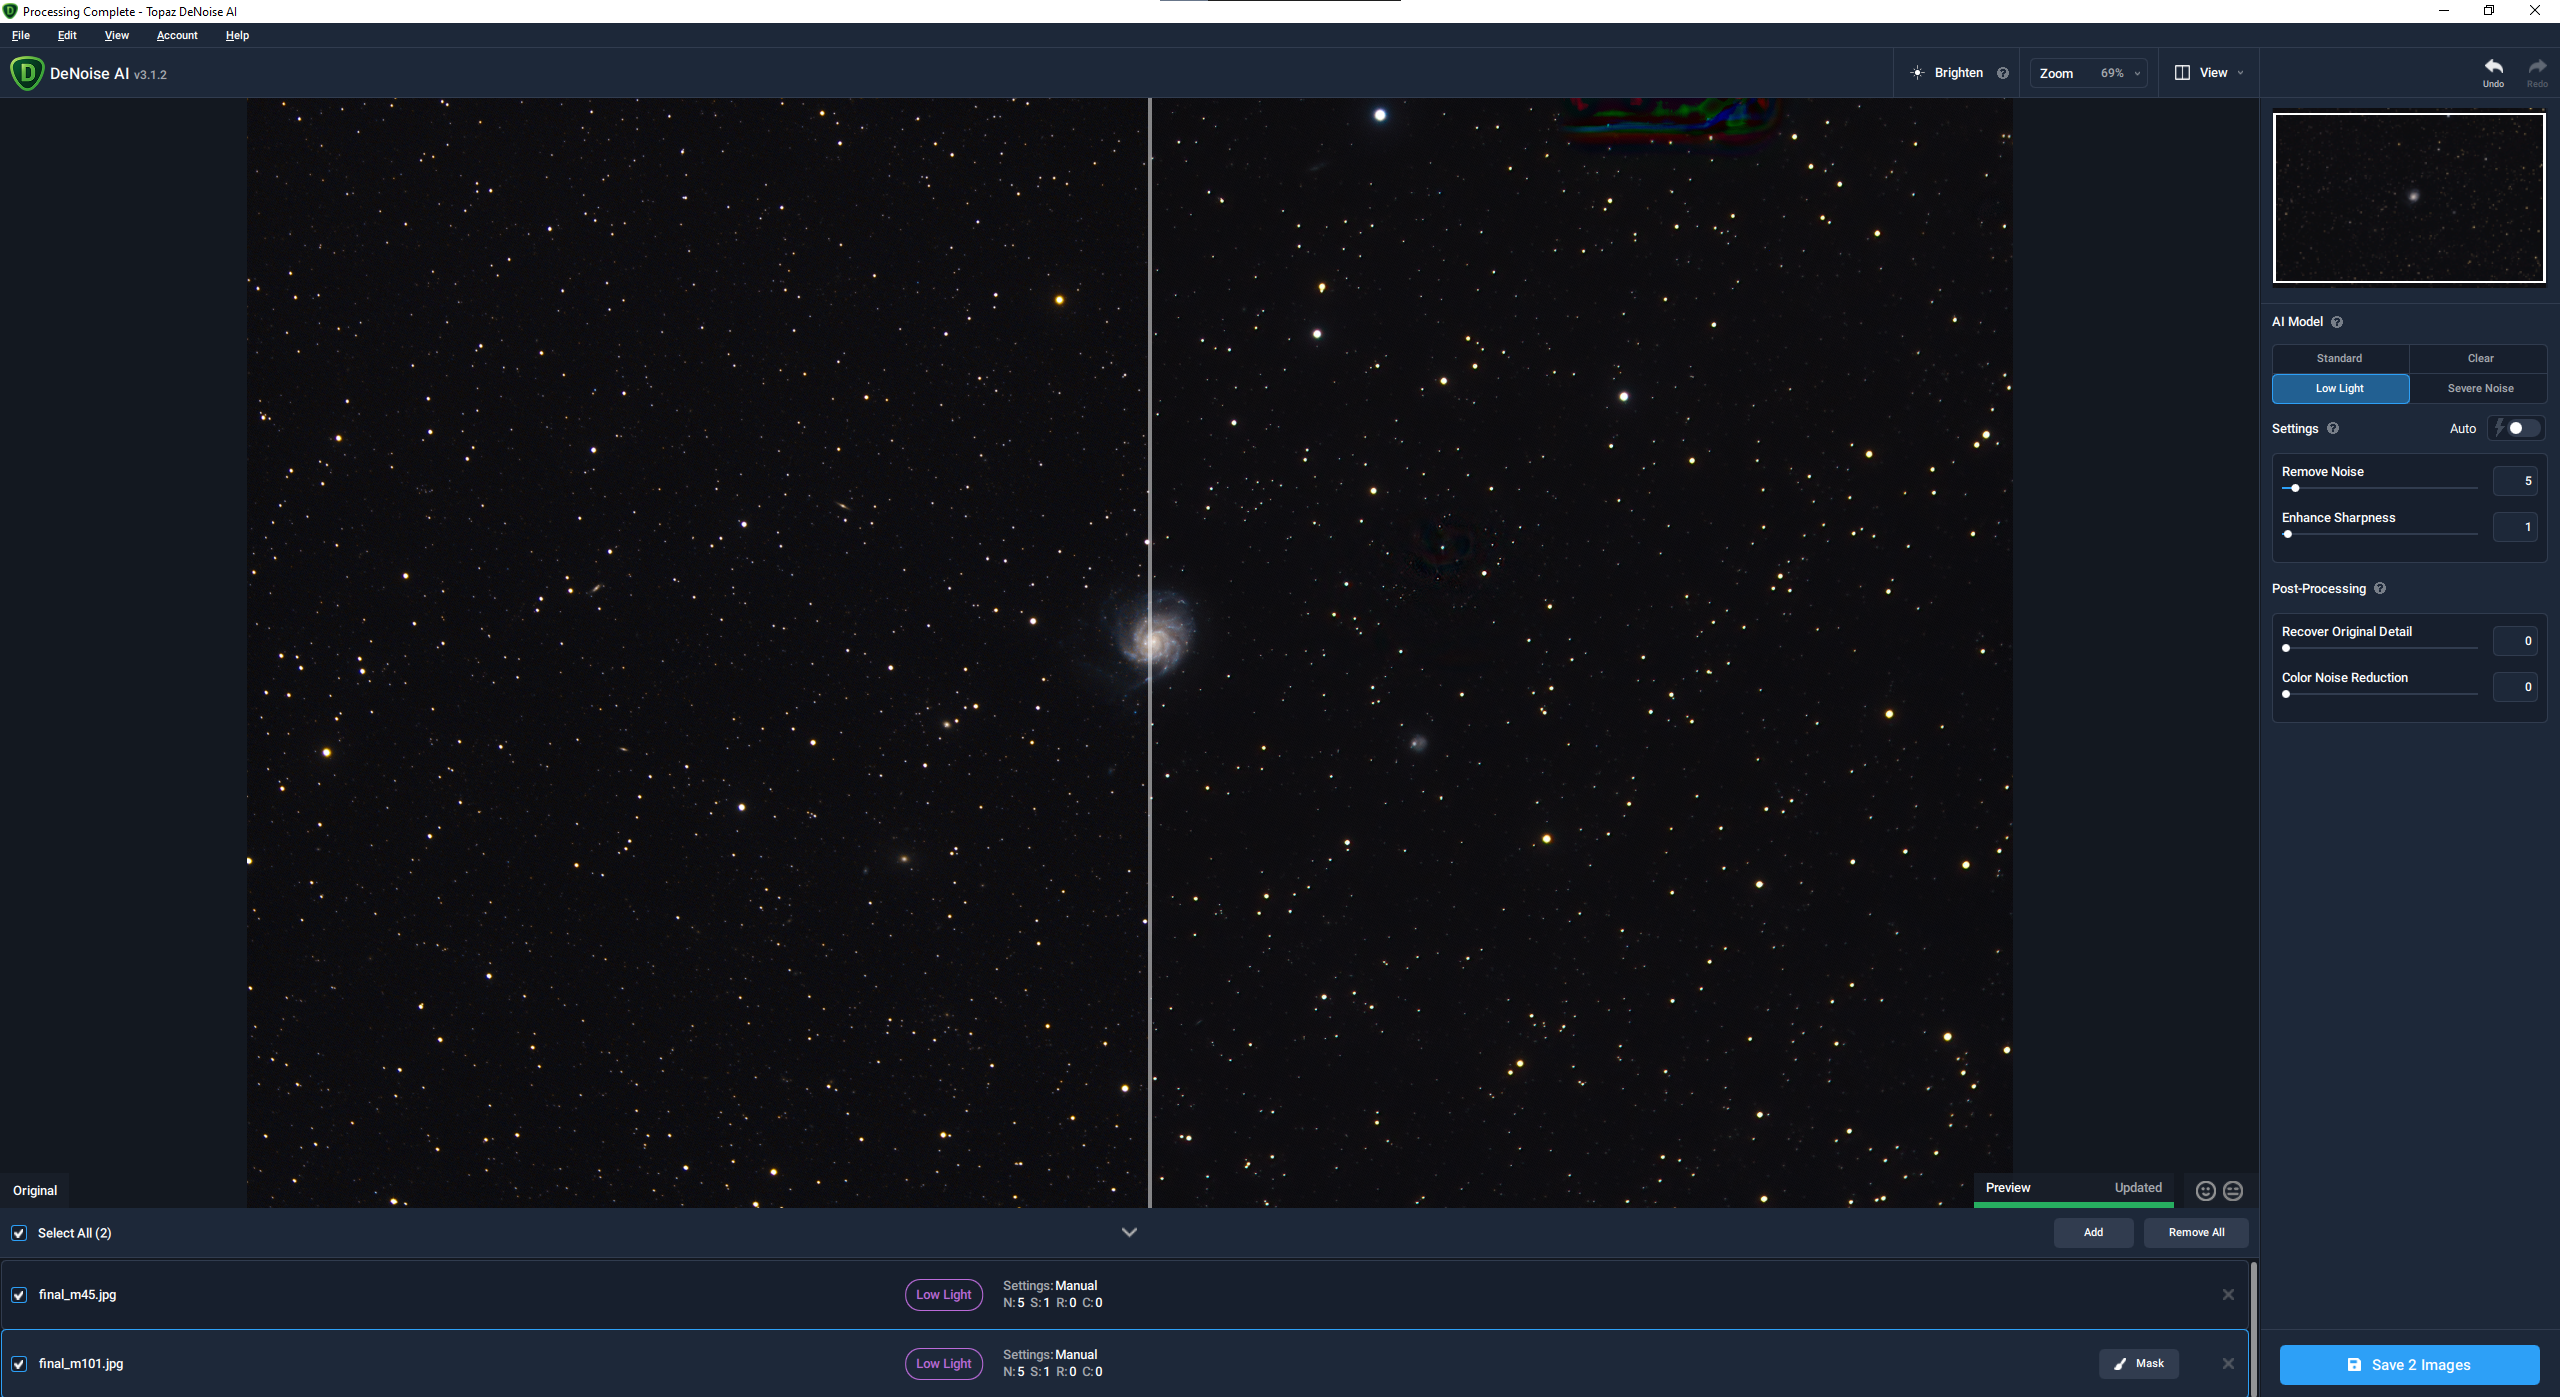The width and height of the screenshot is (2560, 1397).
Task: Click the Brighten sun icon
Action: coord(1917,73)
